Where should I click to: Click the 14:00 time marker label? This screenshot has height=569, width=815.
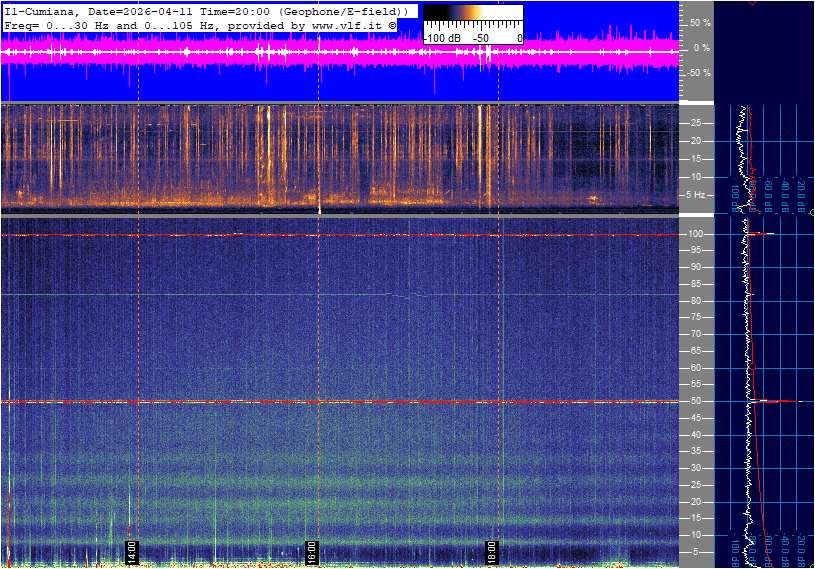[130, 550]
